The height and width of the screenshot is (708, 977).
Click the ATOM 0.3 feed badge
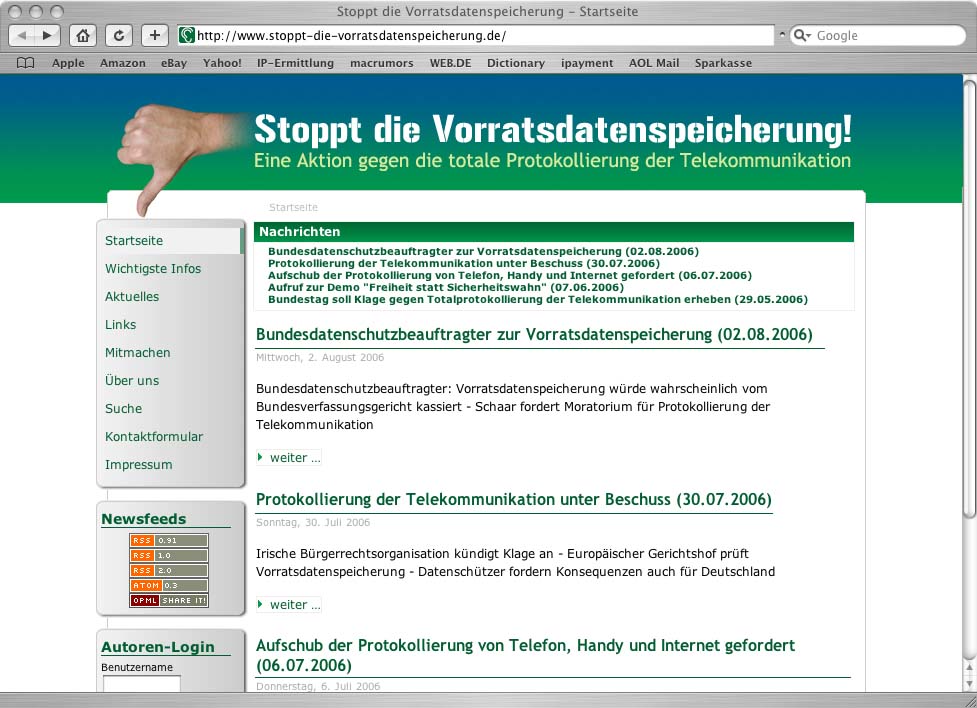tap(168, 586)
